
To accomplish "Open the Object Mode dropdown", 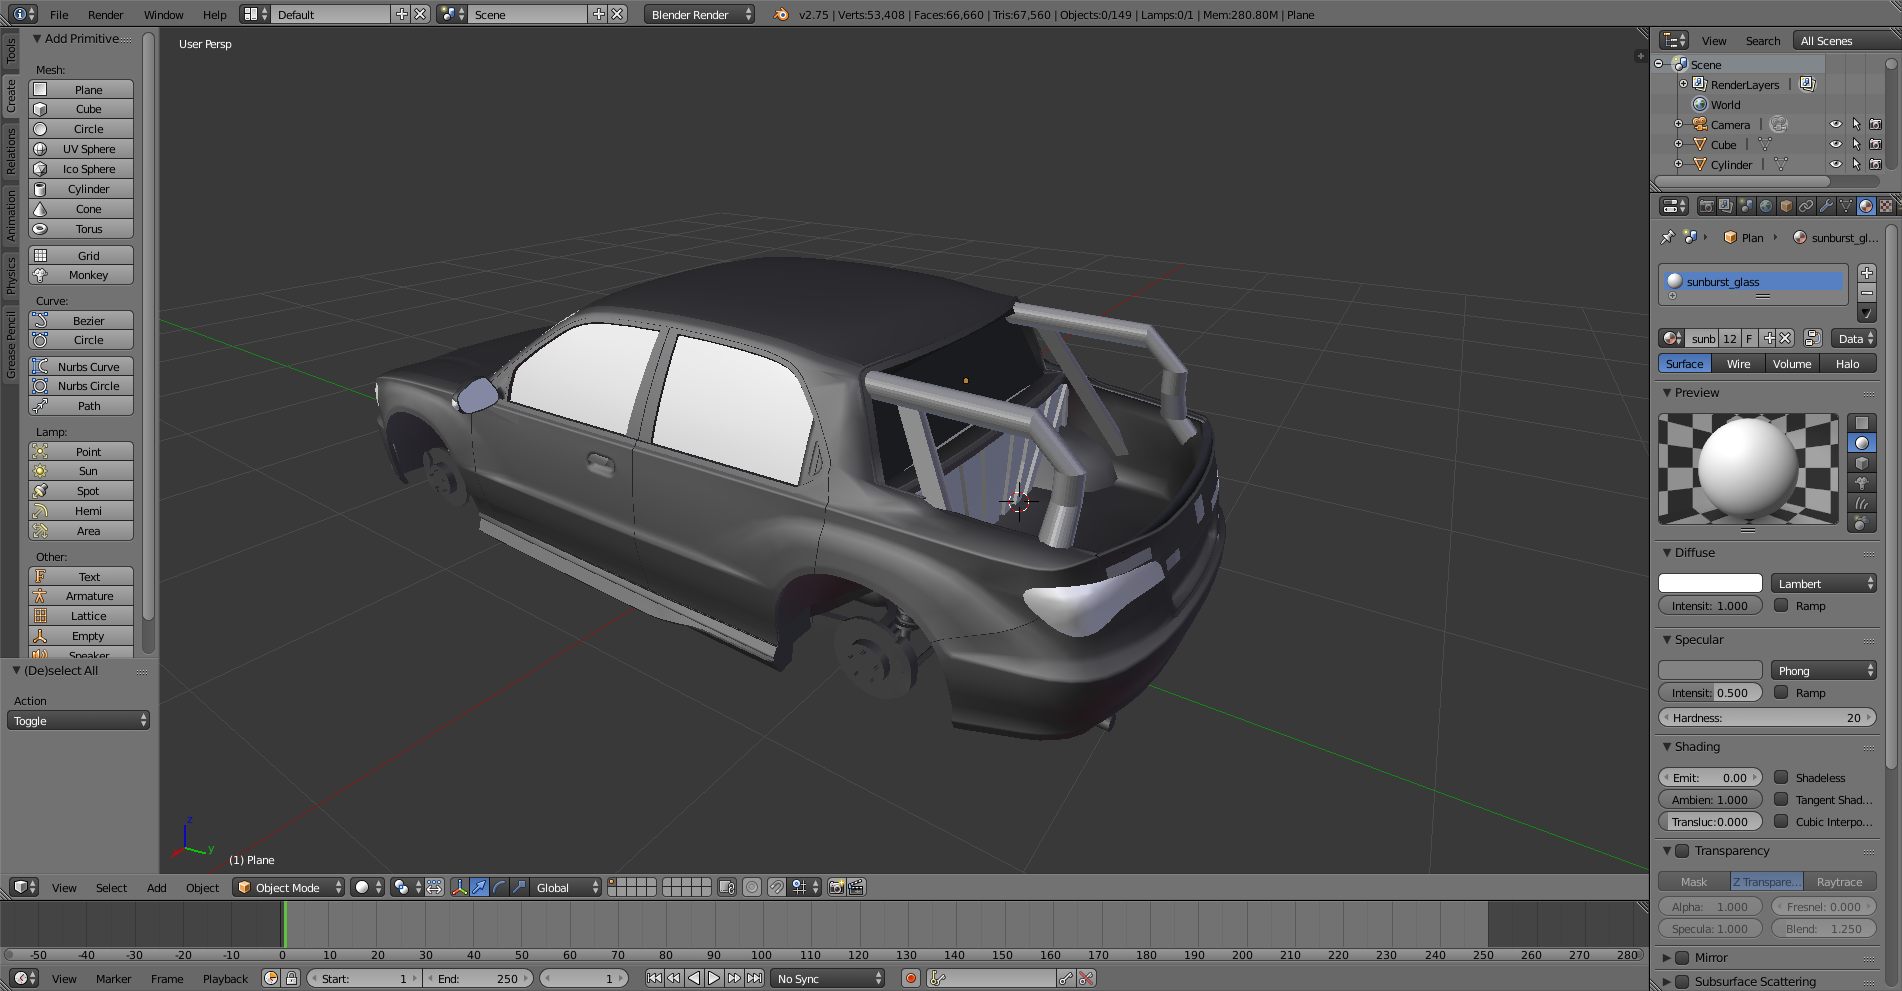I will (288, 888).
